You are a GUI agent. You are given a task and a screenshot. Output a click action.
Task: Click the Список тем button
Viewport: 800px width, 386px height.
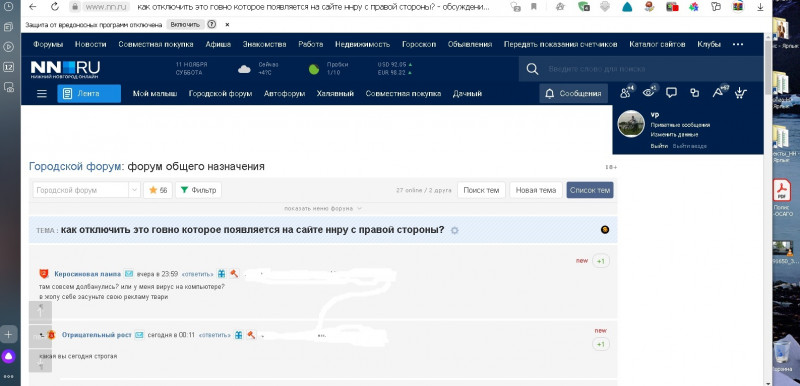(x=590, y=190)
